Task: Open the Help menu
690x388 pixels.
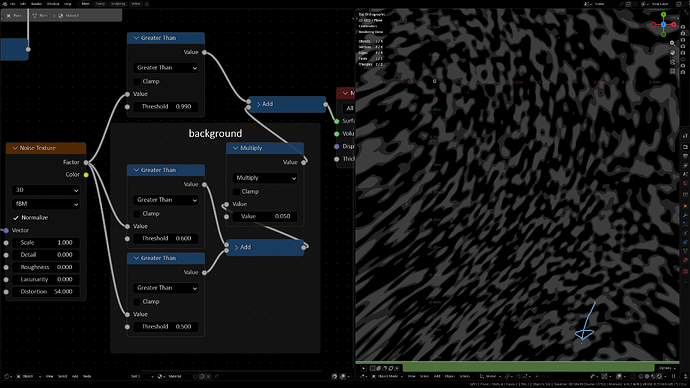Action: tap(68, 4)
